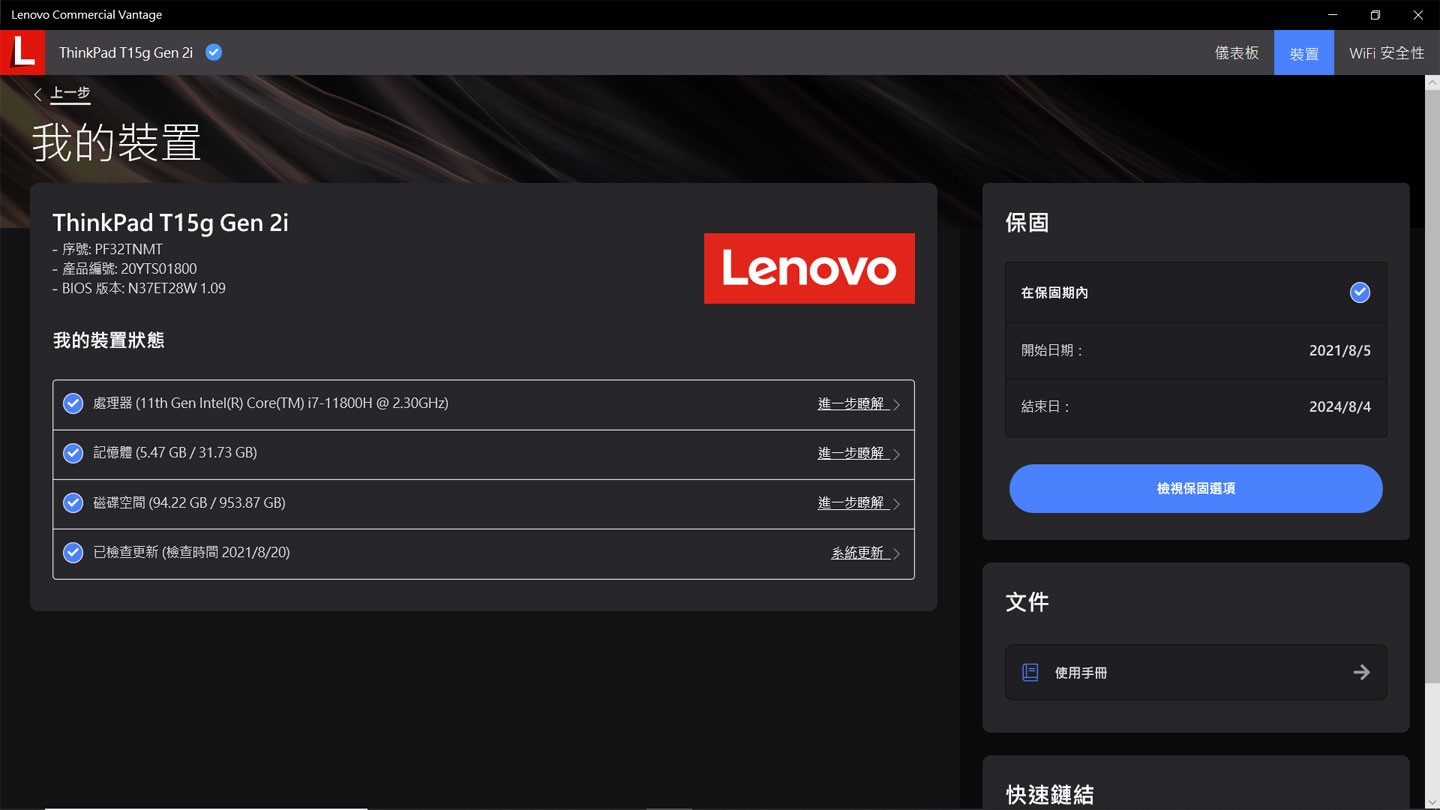This screenshot has height=810, width=1440.
Task: Open the WiFi 安全性 tab
Action: (1386, 53)
